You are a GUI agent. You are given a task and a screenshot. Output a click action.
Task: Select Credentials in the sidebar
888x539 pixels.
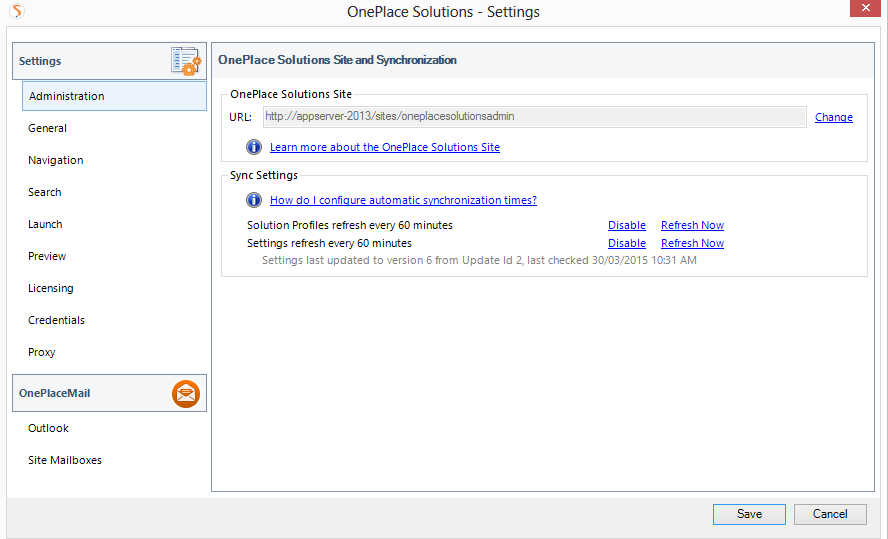coord(56,320)
